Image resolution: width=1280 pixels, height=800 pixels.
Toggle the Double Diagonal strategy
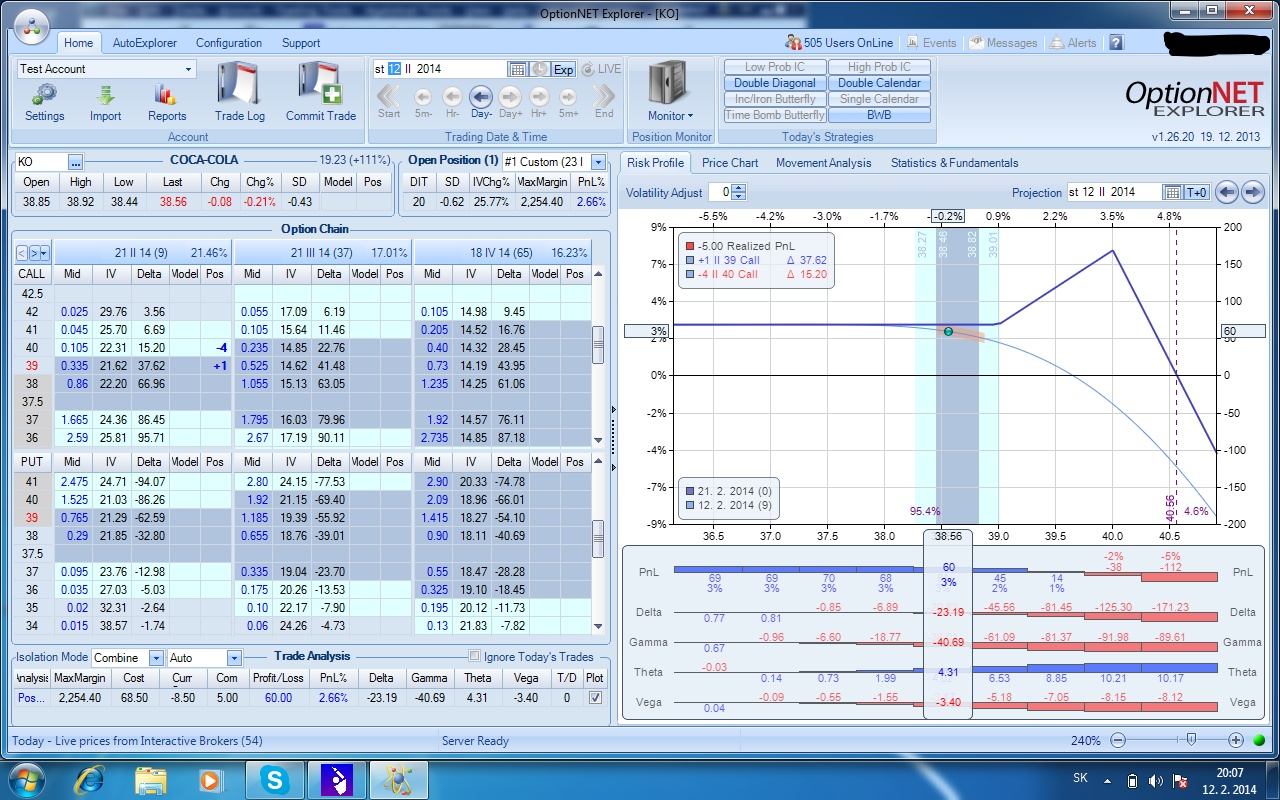coord(775,83)
